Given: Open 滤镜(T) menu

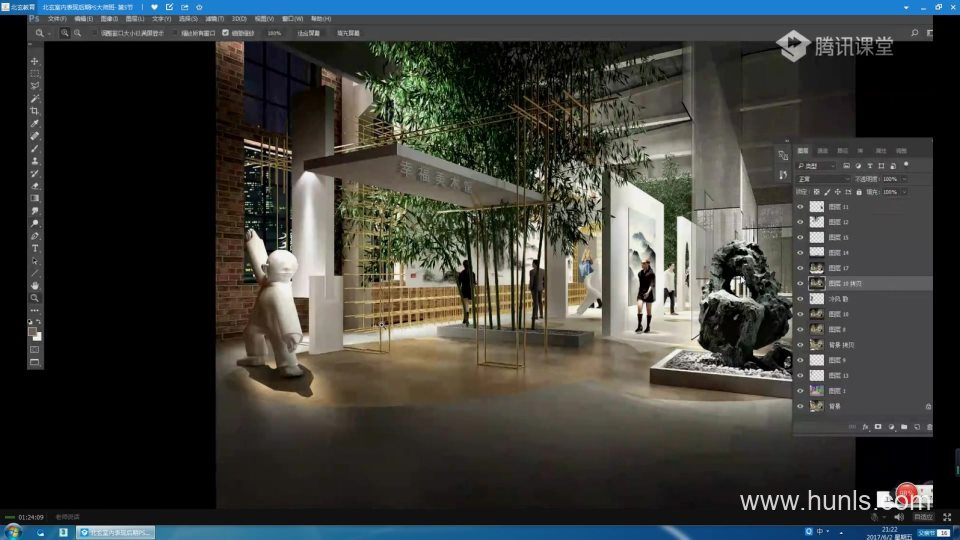Looking at the screenshot, I should tap(214, 19).
